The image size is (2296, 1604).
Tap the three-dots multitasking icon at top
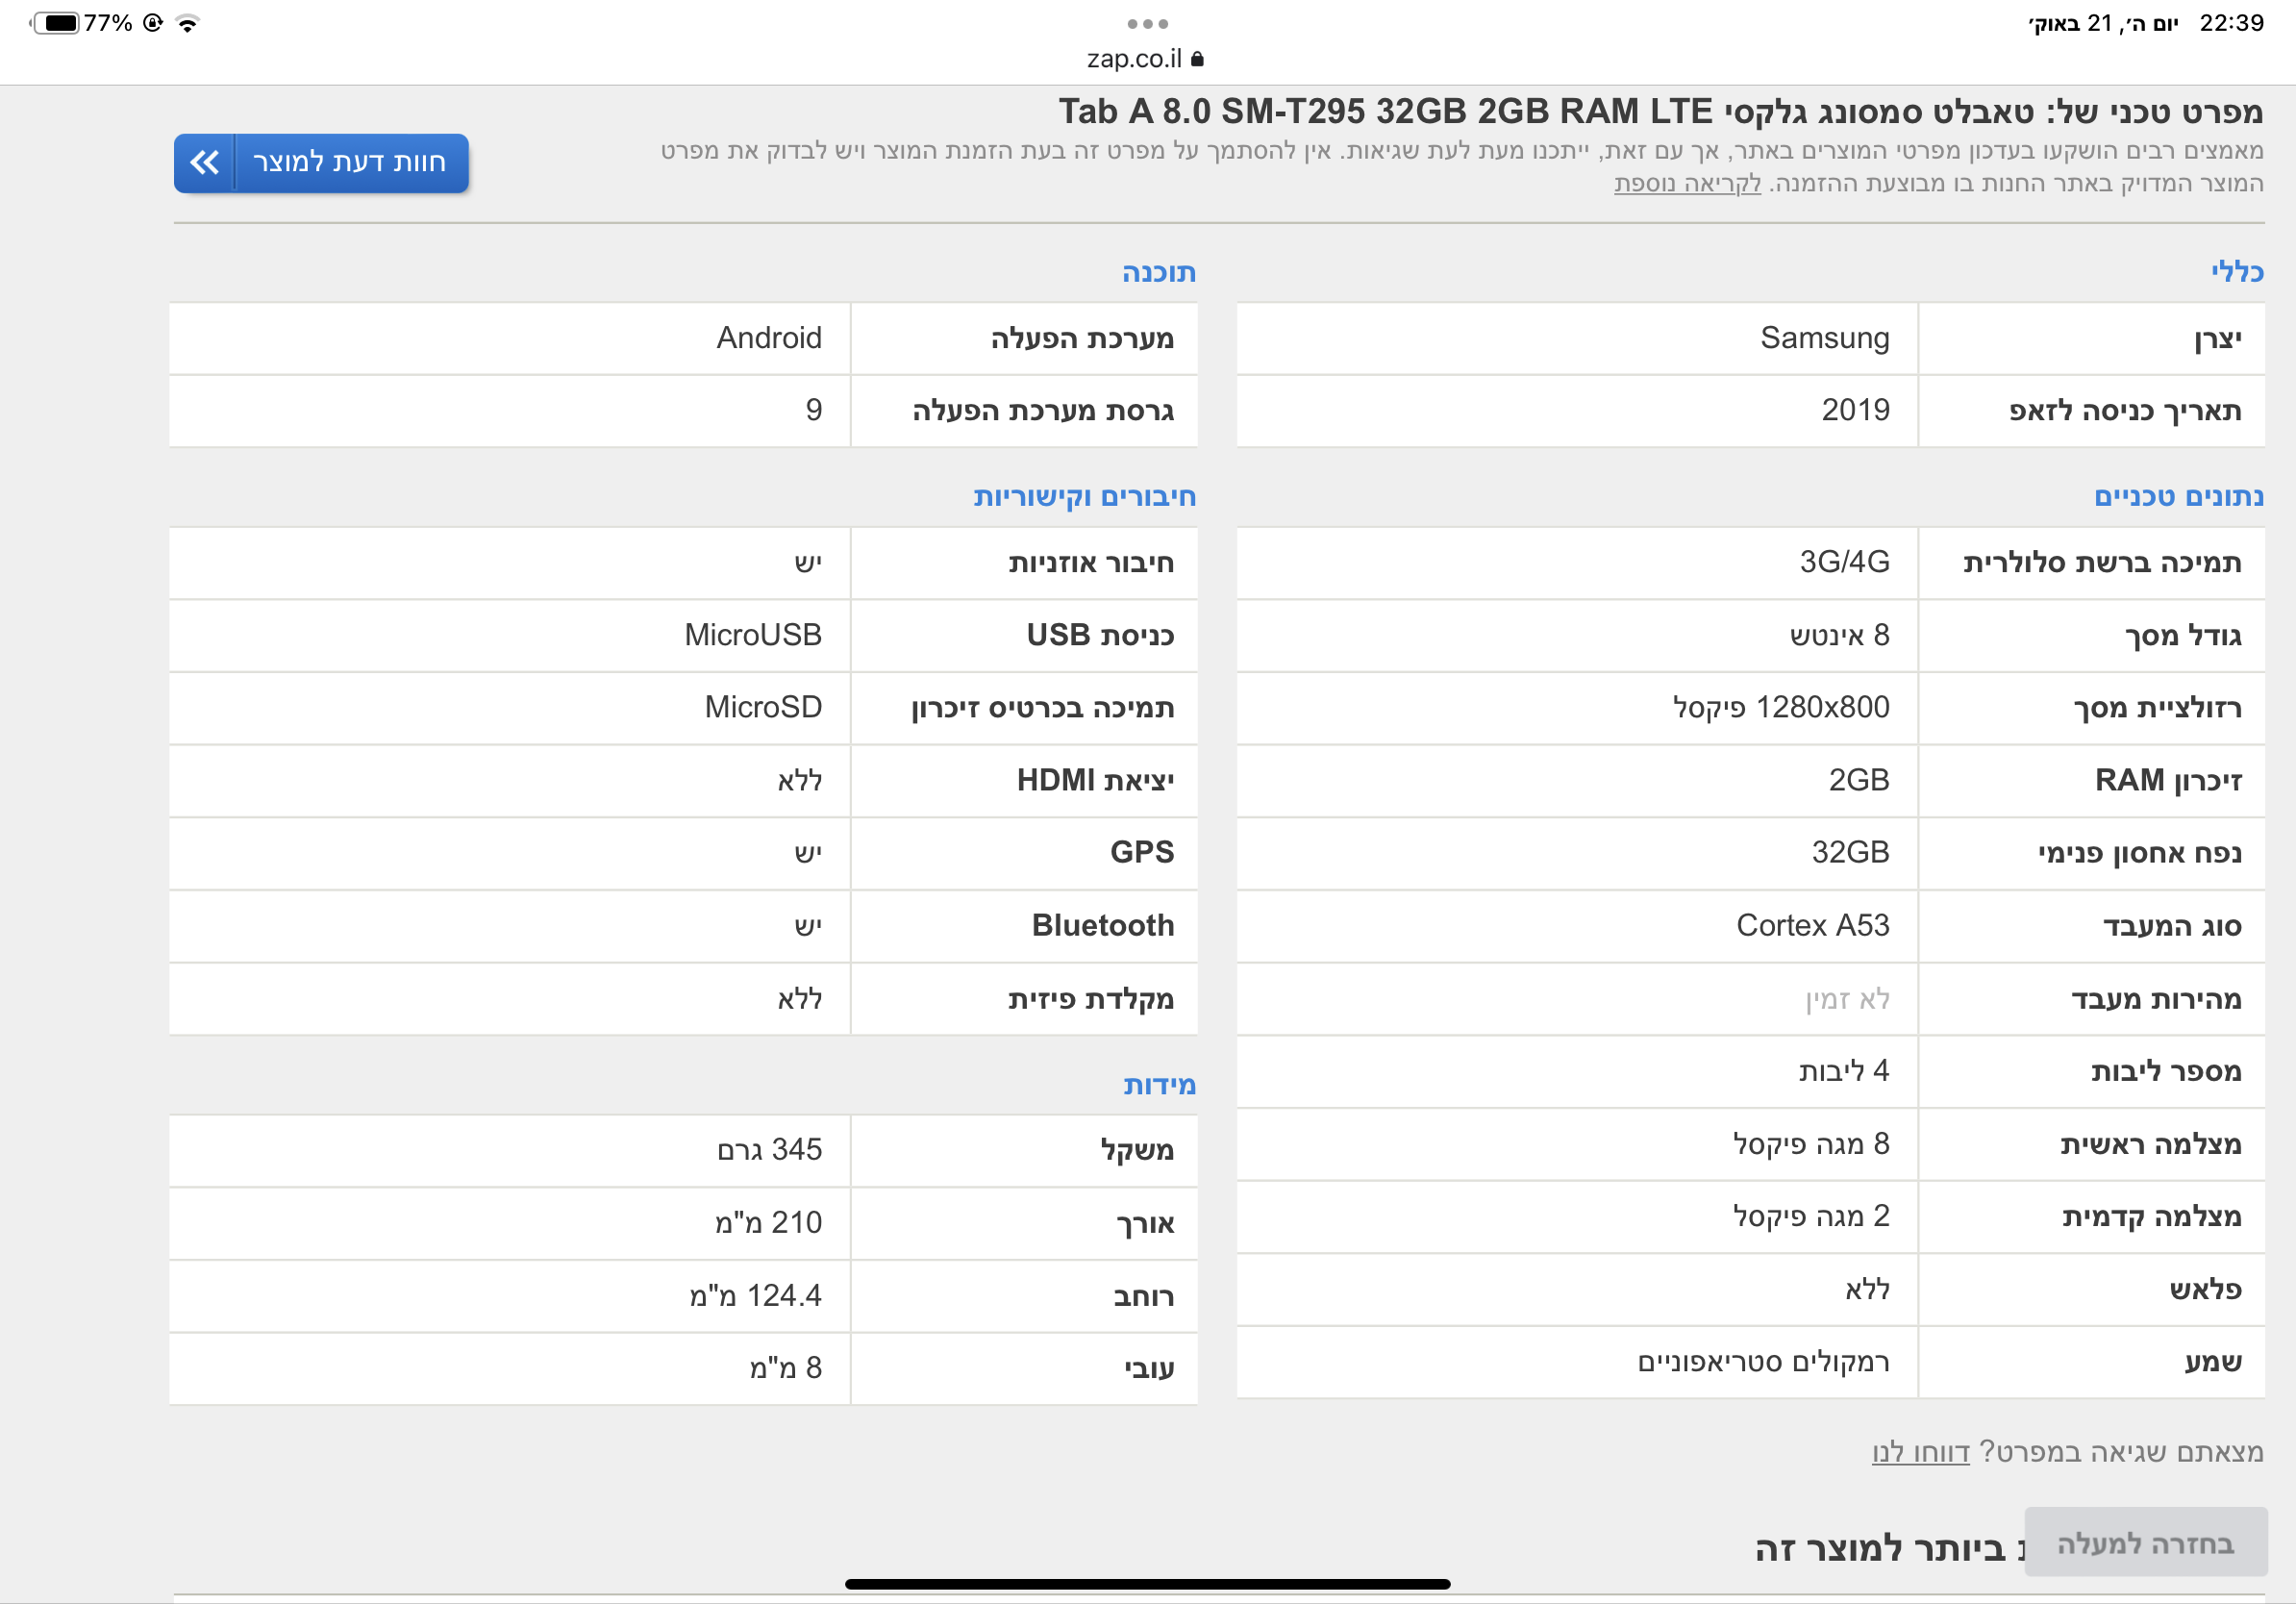[x=1147, y=23]
